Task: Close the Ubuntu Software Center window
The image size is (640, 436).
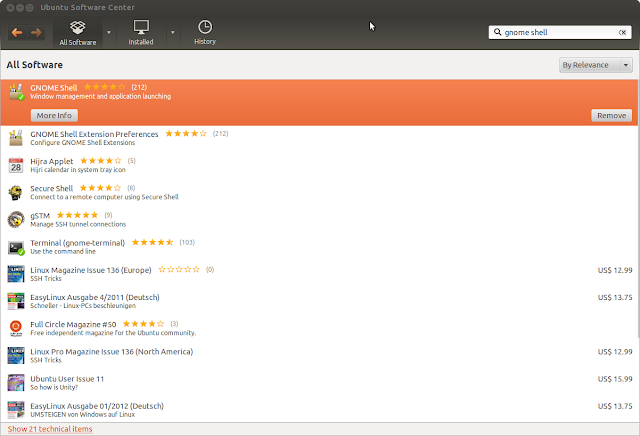Action: click(x=11, y=8)
